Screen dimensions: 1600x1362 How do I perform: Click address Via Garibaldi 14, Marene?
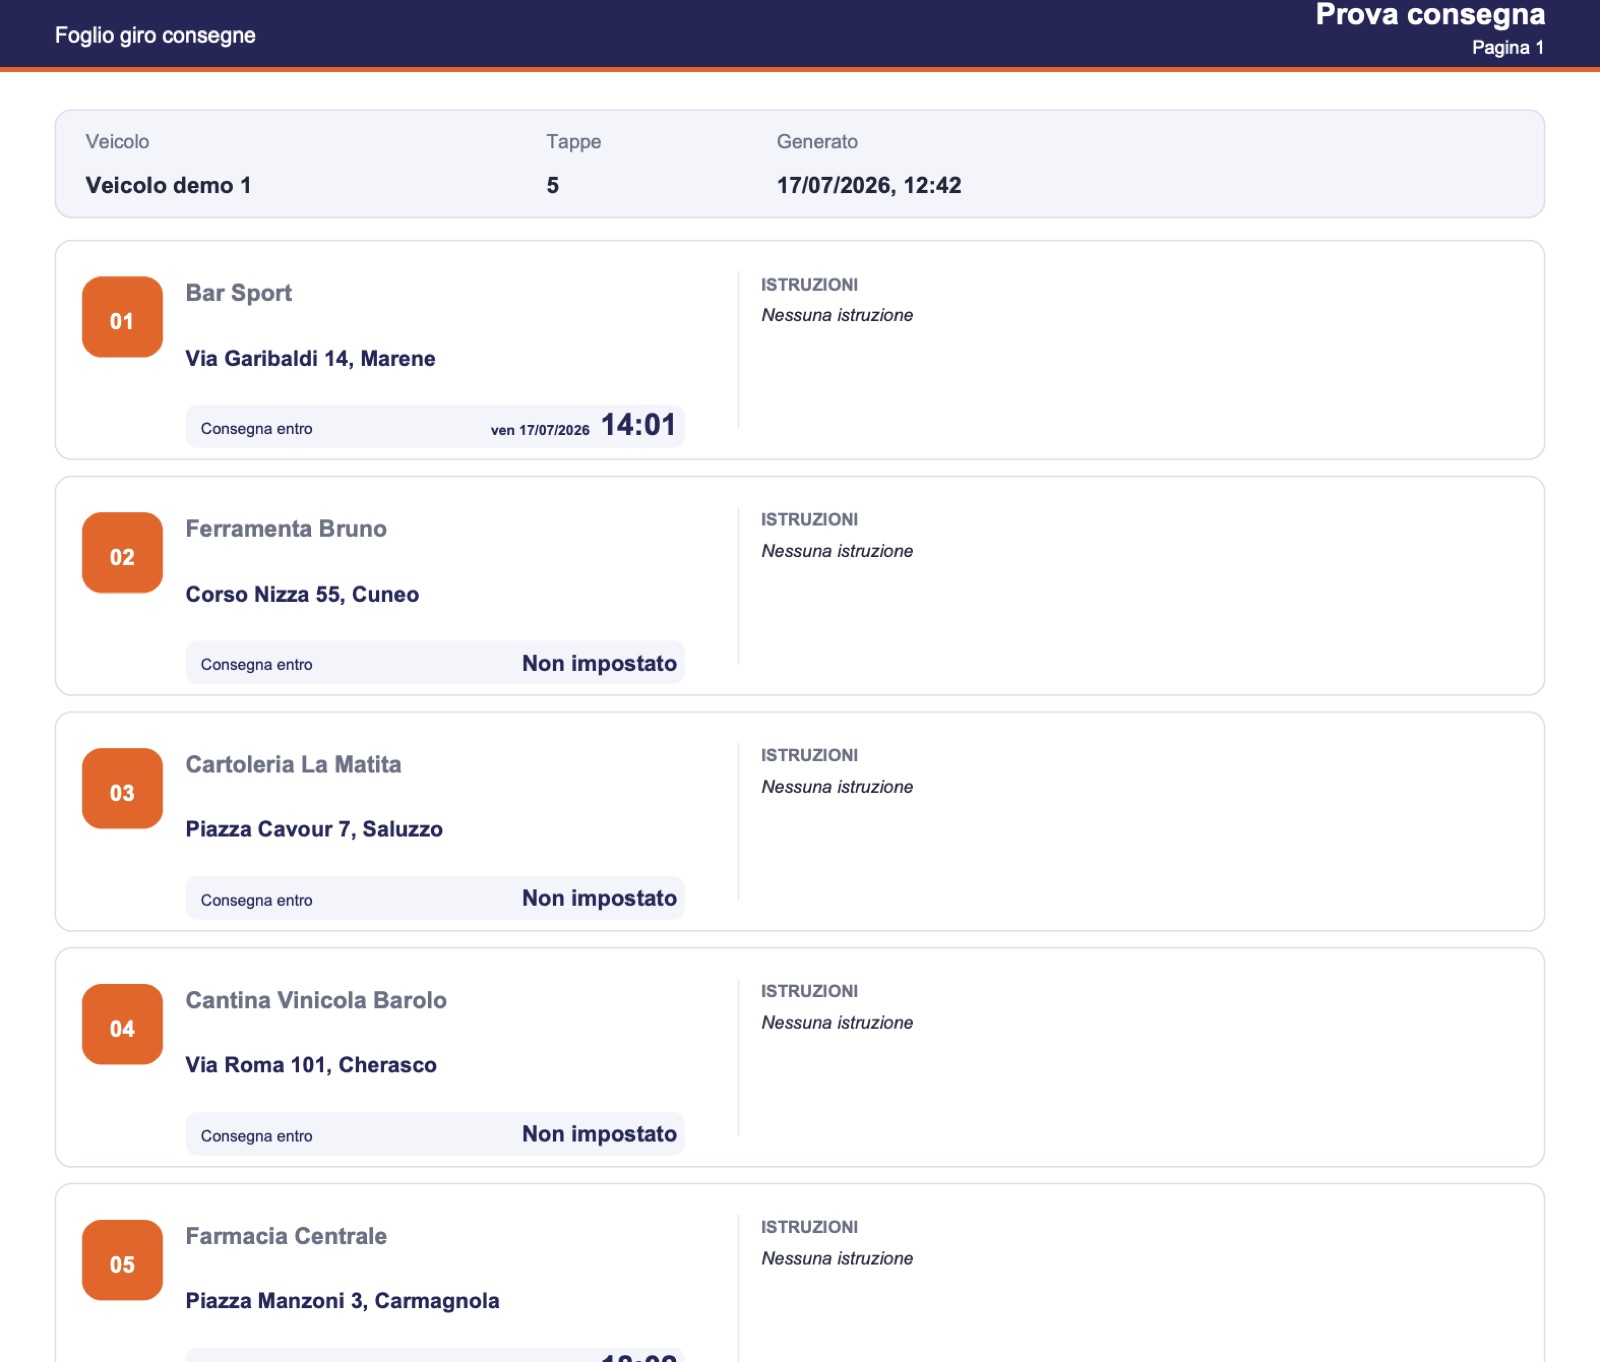(310, 359)
